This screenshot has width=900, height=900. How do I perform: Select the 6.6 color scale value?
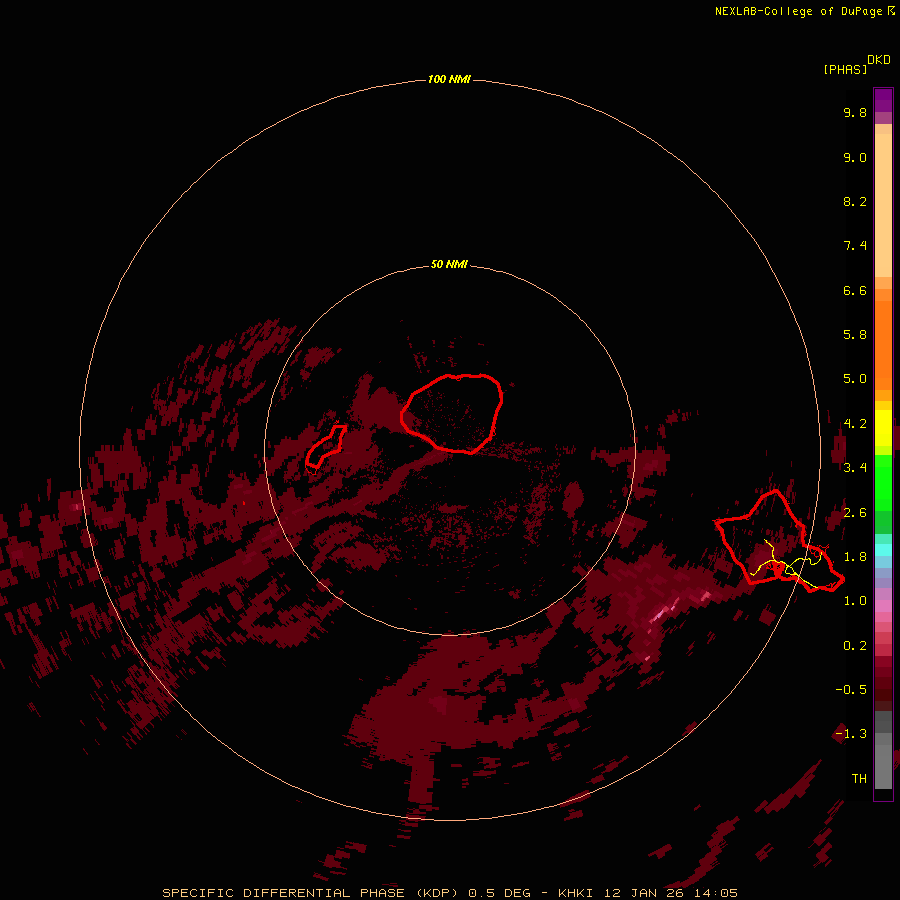click(855, 290)
